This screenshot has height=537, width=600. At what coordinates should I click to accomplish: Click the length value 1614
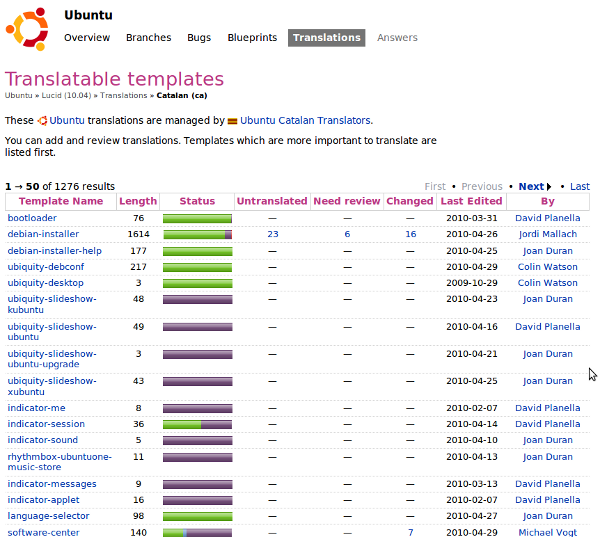click(139, 234)
